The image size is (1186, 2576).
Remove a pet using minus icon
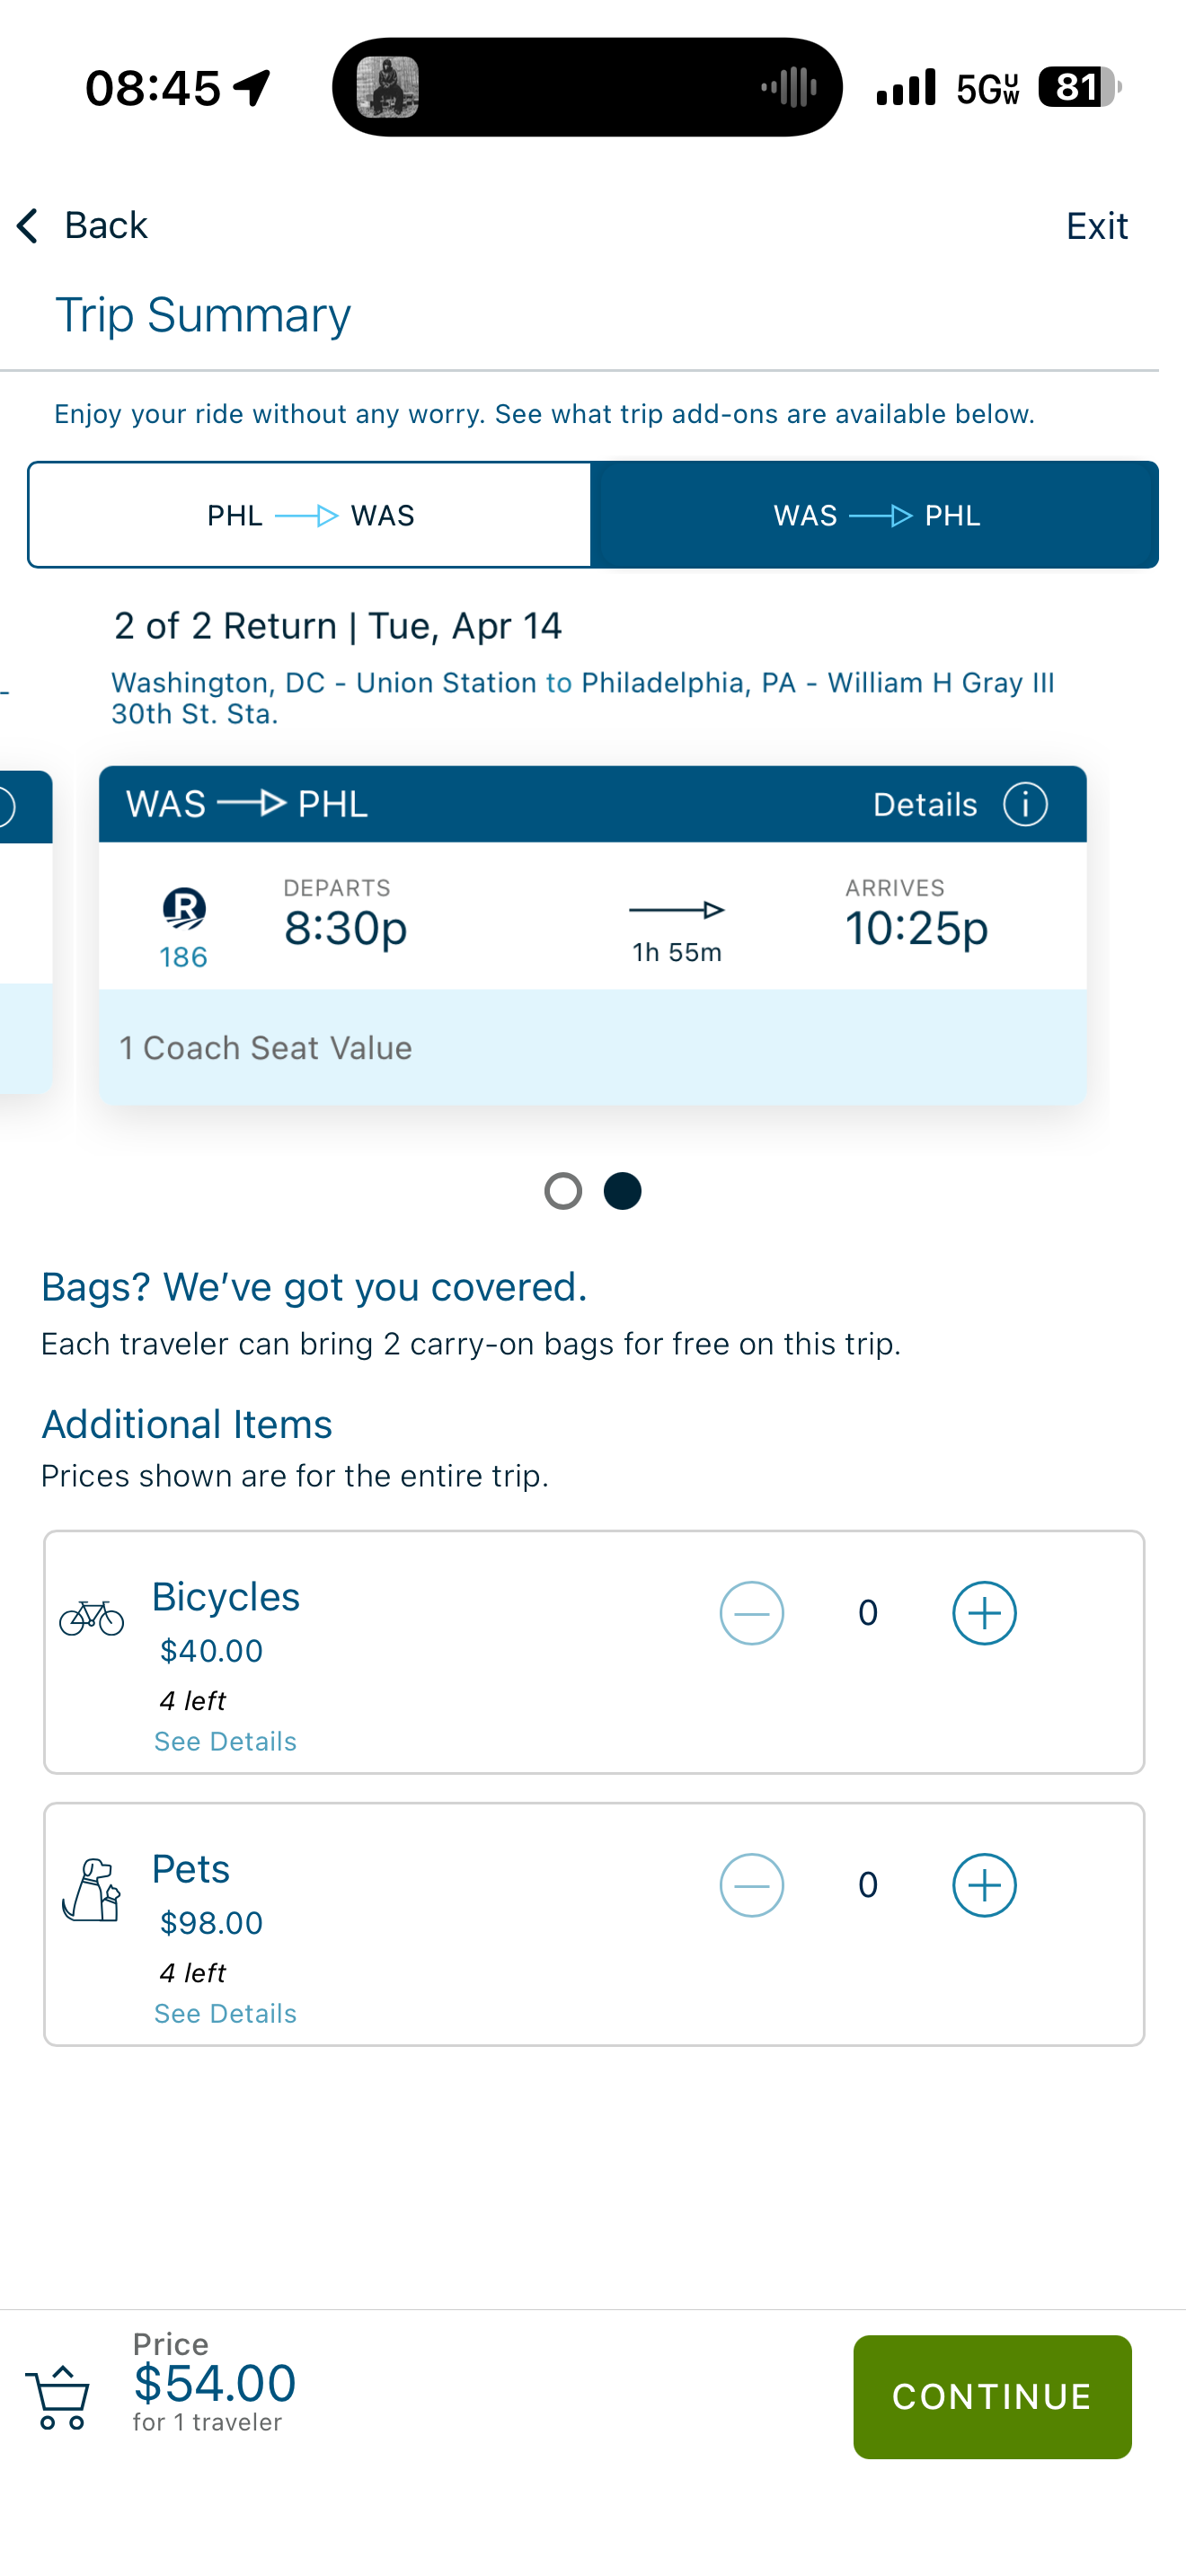[x=751, y=1885]
